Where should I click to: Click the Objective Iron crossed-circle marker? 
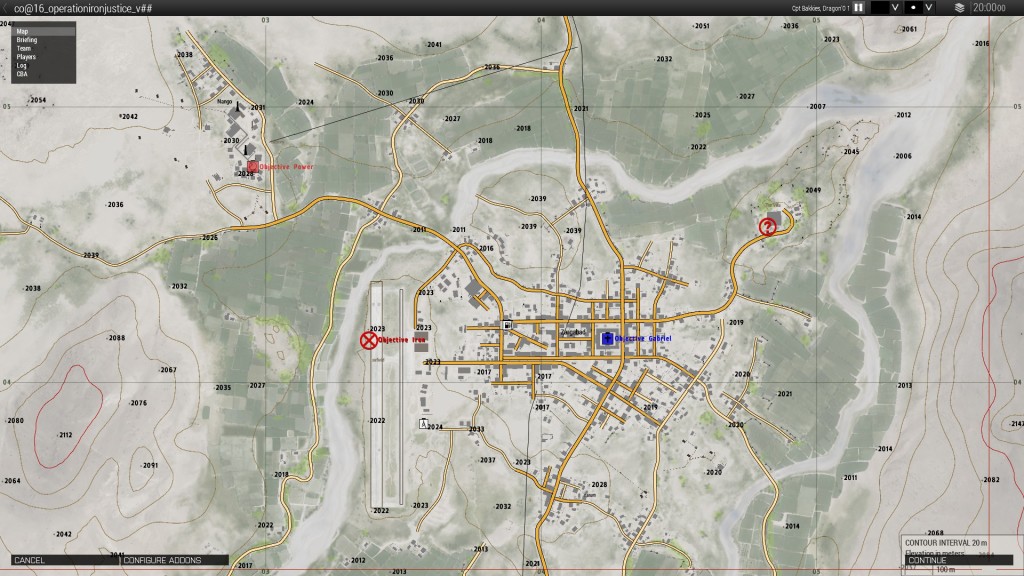pyautogui.click(x=369, y=340)
